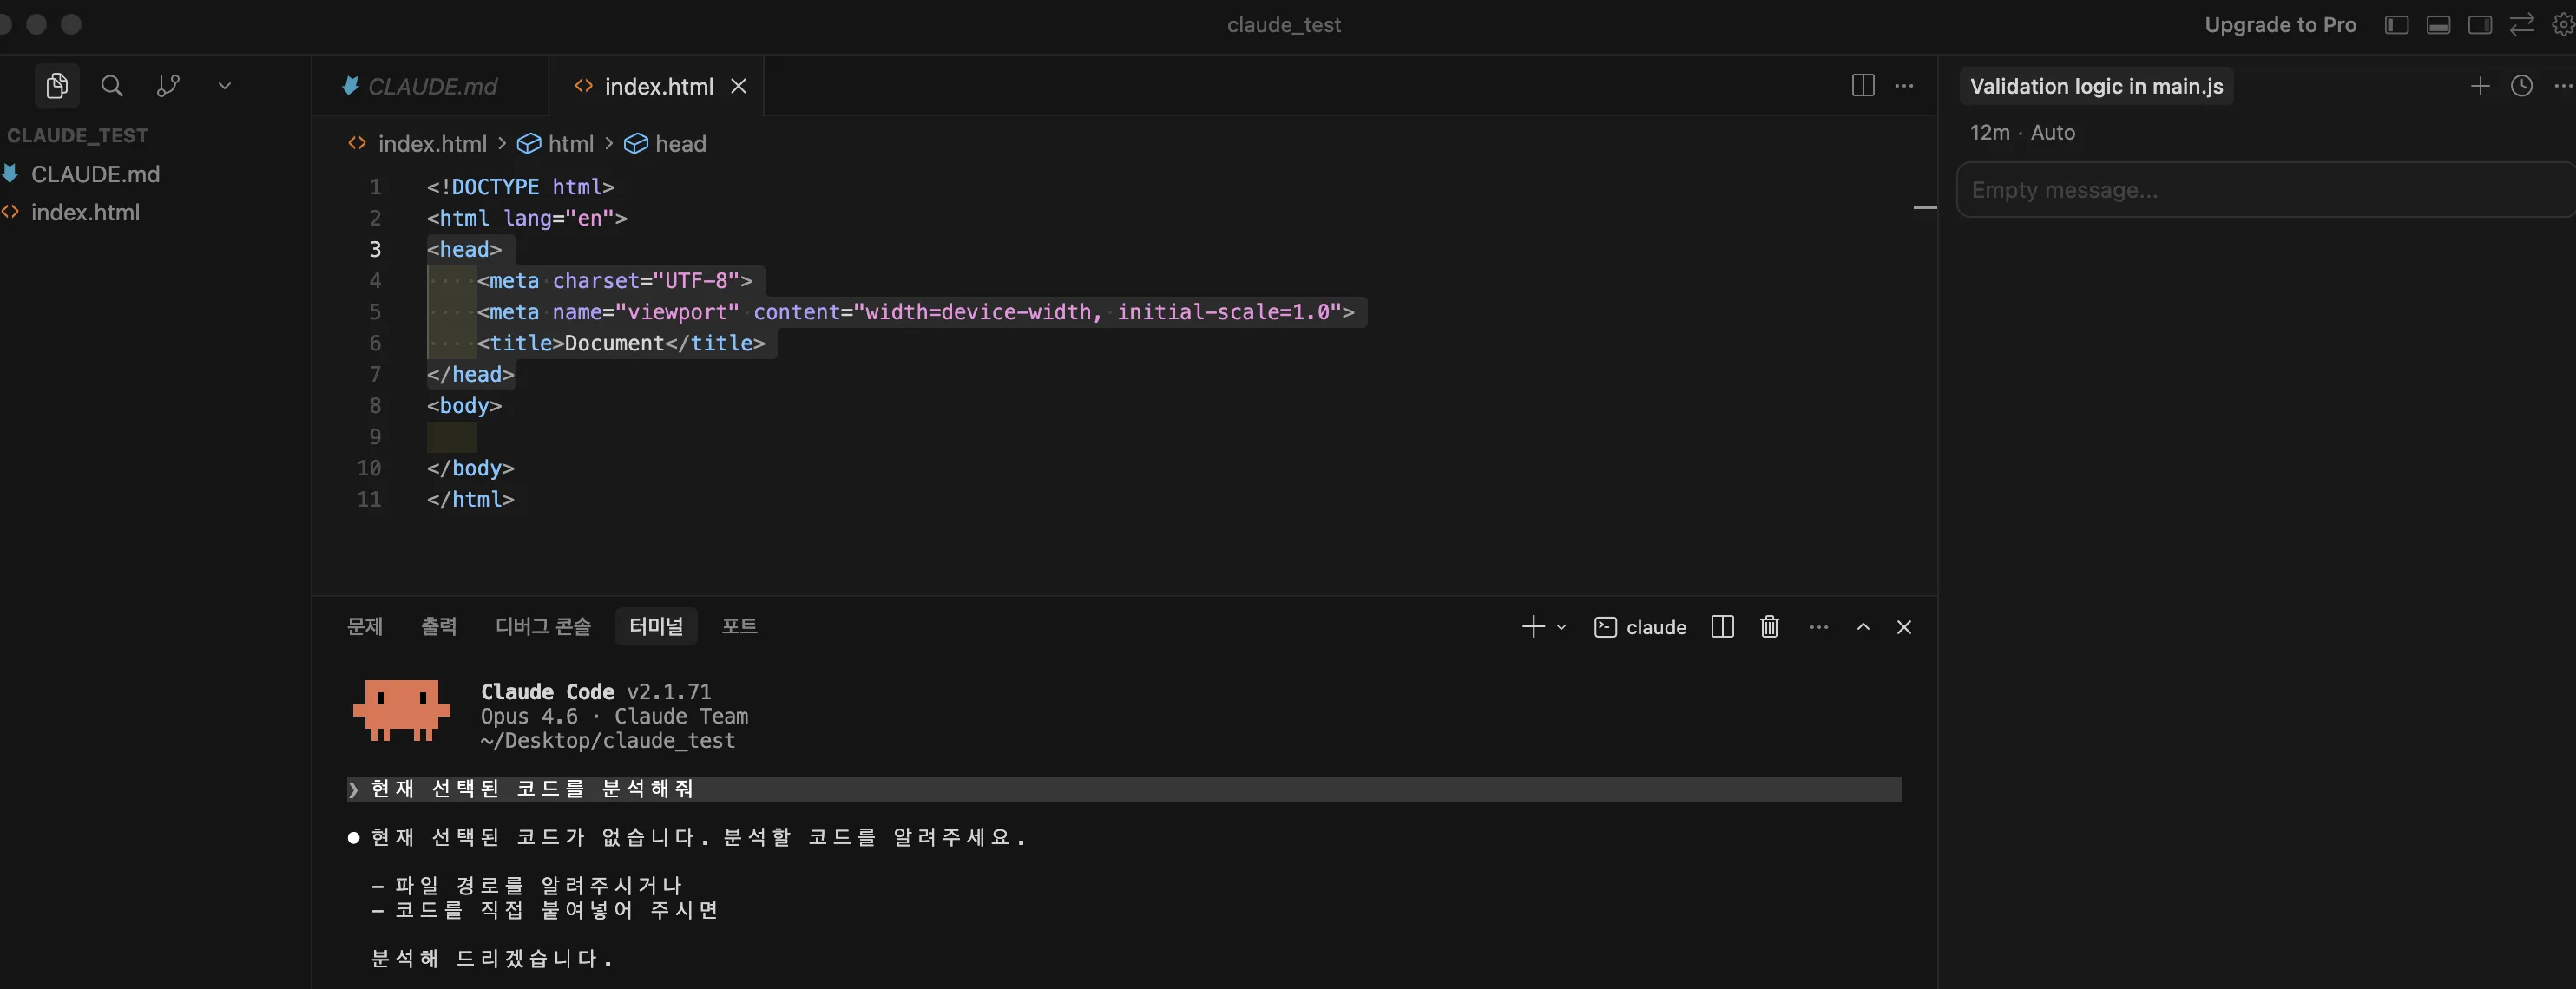2576x989 pixels.
Task: Toggle the bottom panel visibility
Action: [2439, 24]
